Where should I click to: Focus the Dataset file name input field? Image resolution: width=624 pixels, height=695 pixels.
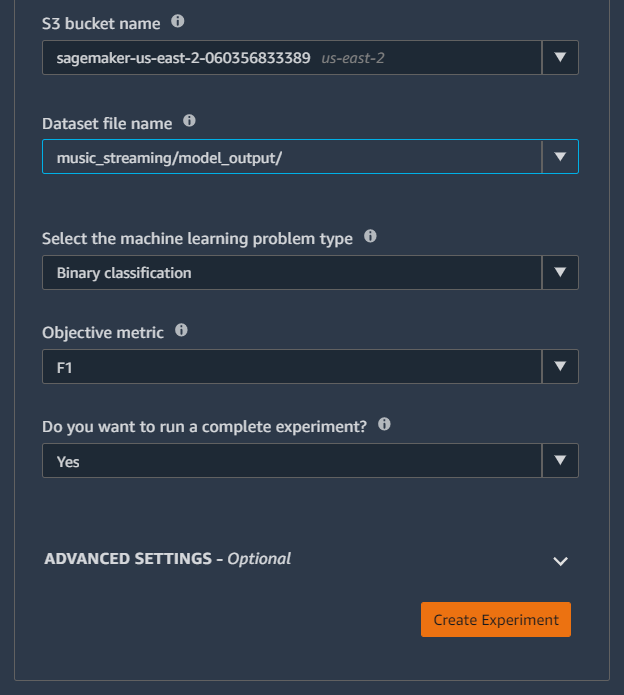[292, 156]
